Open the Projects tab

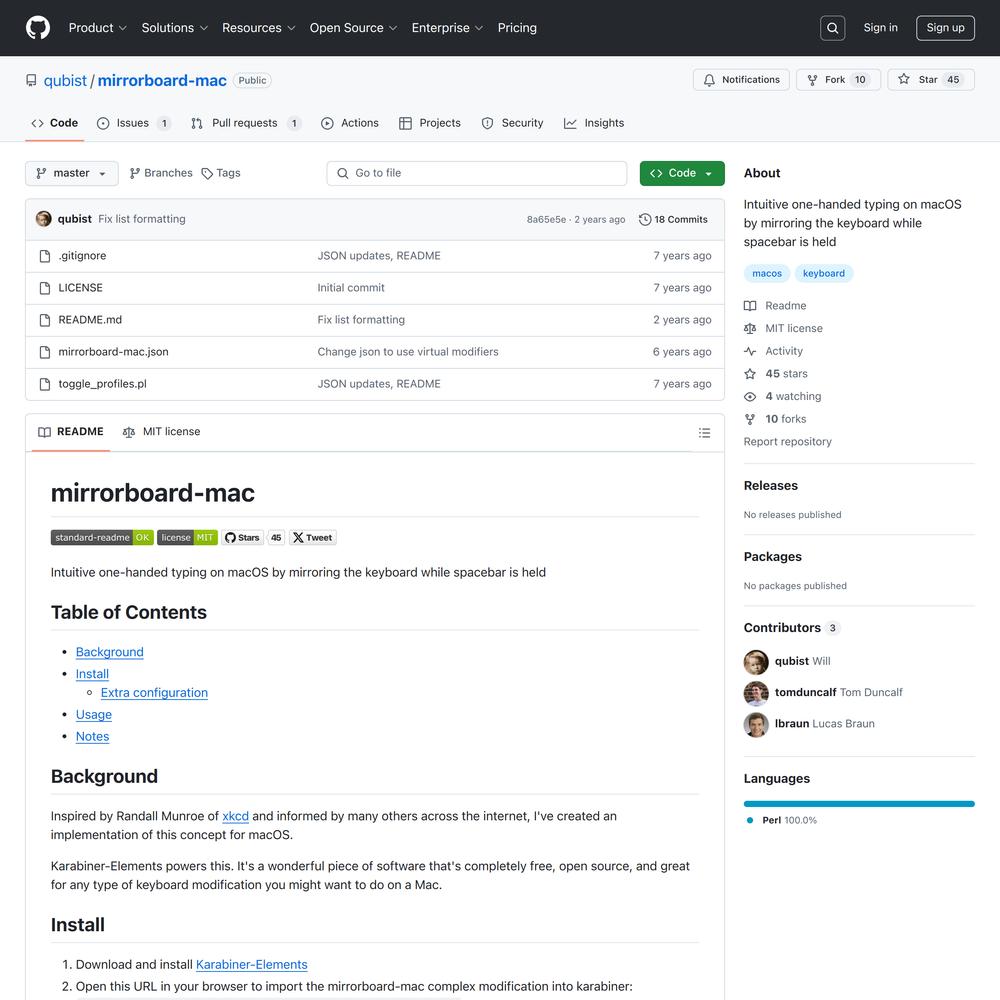430,123
